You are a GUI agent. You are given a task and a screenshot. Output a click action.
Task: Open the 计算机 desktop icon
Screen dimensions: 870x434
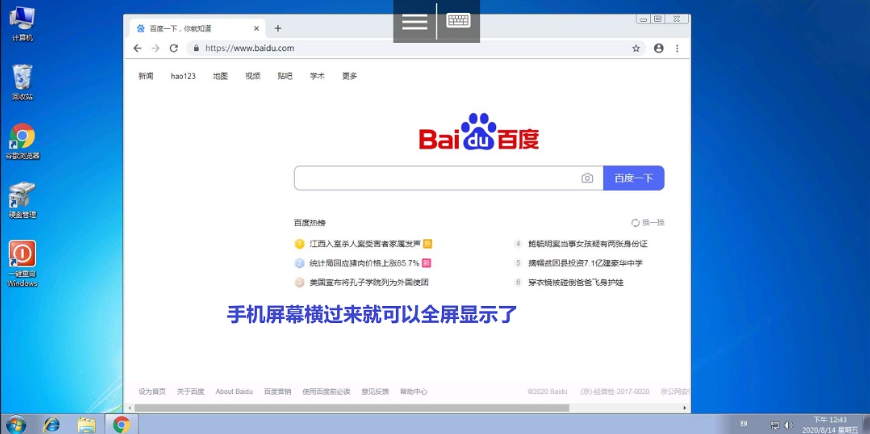(22, 23)
